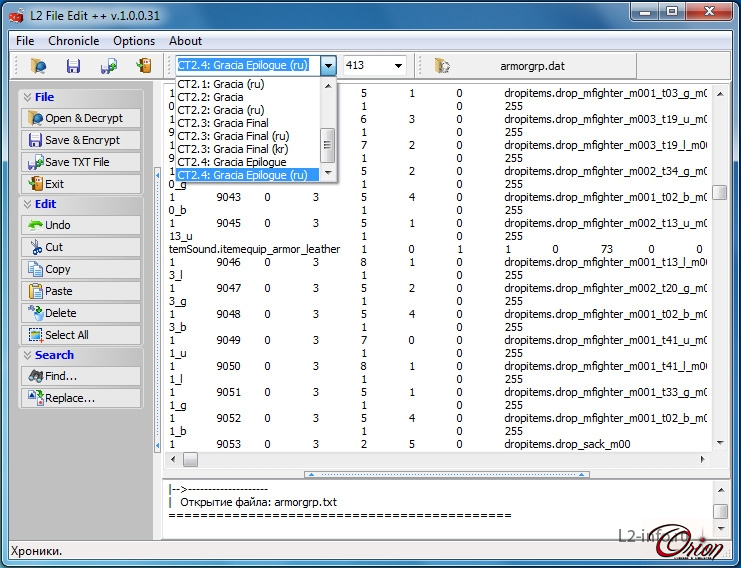Open the File menu

[25, 41]
